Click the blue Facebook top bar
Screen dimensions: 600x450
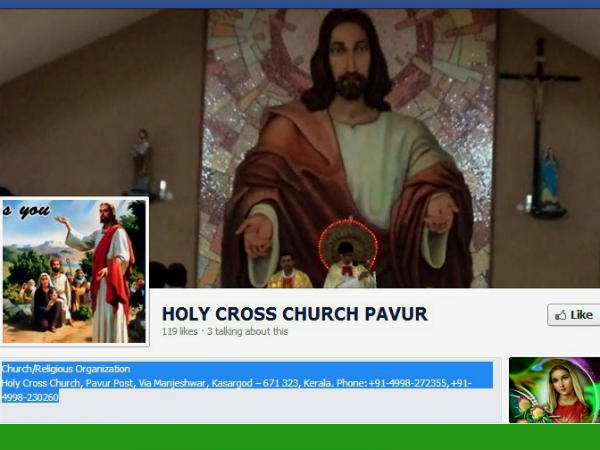pos(300,4)
